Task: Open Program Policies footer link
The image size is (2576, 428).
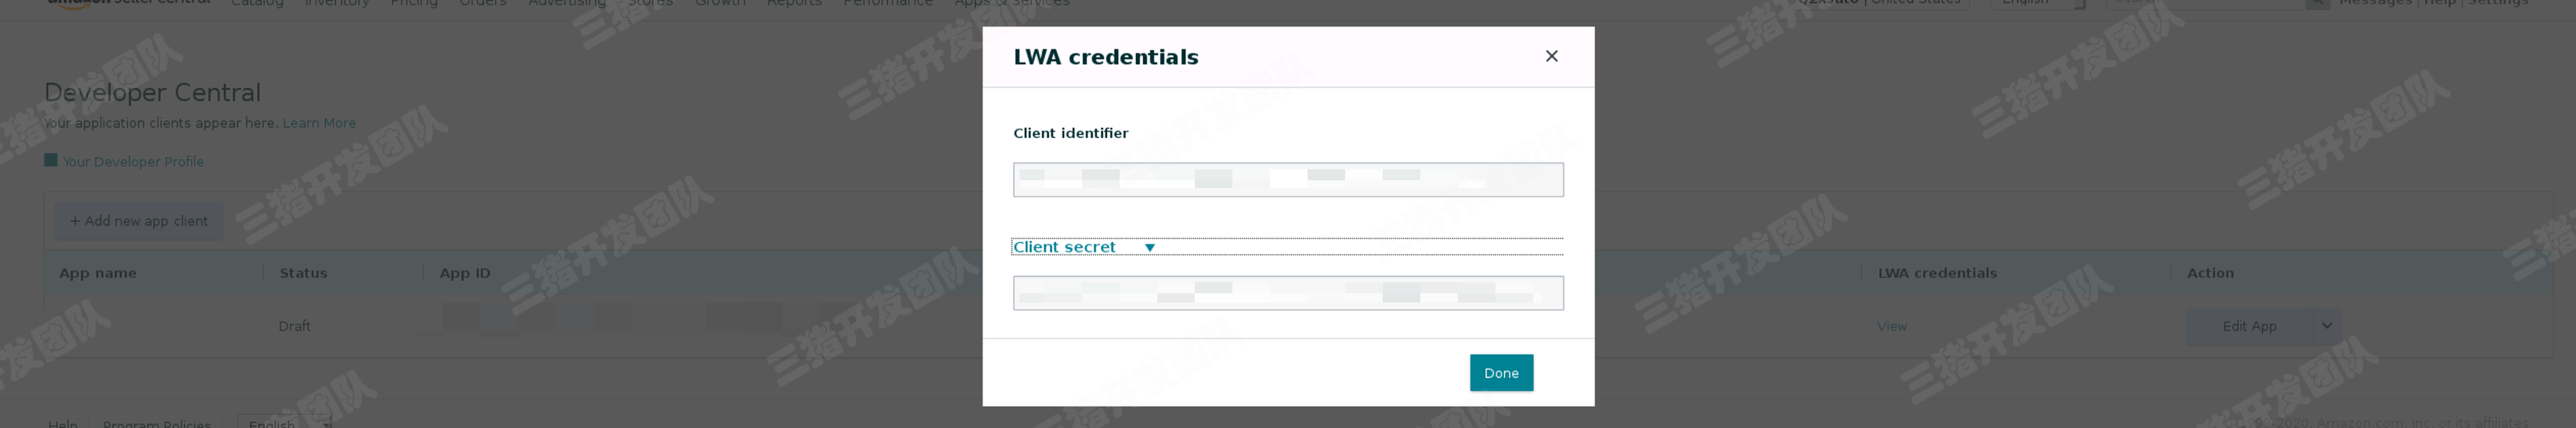Action: tap(157, 423)
